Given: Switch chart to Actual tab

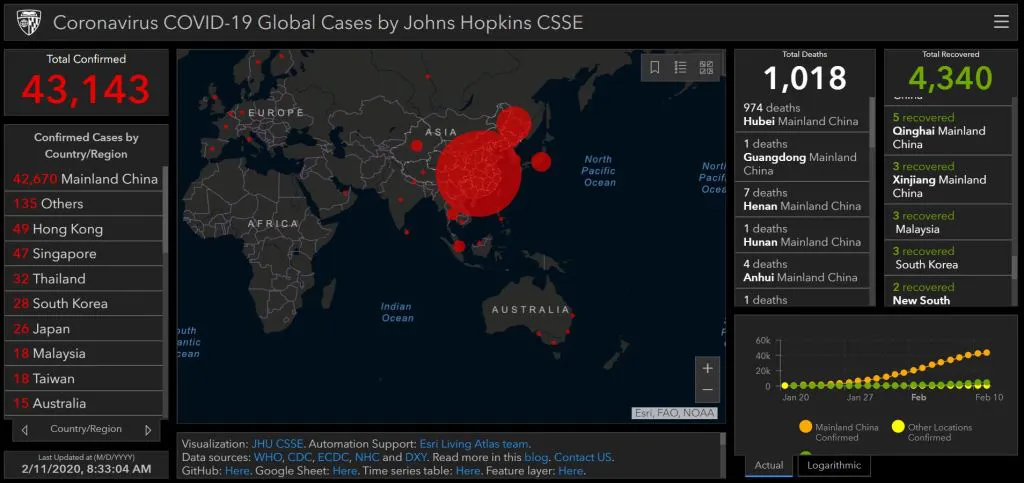Looking at the screenshot, I should coord(769,465).
